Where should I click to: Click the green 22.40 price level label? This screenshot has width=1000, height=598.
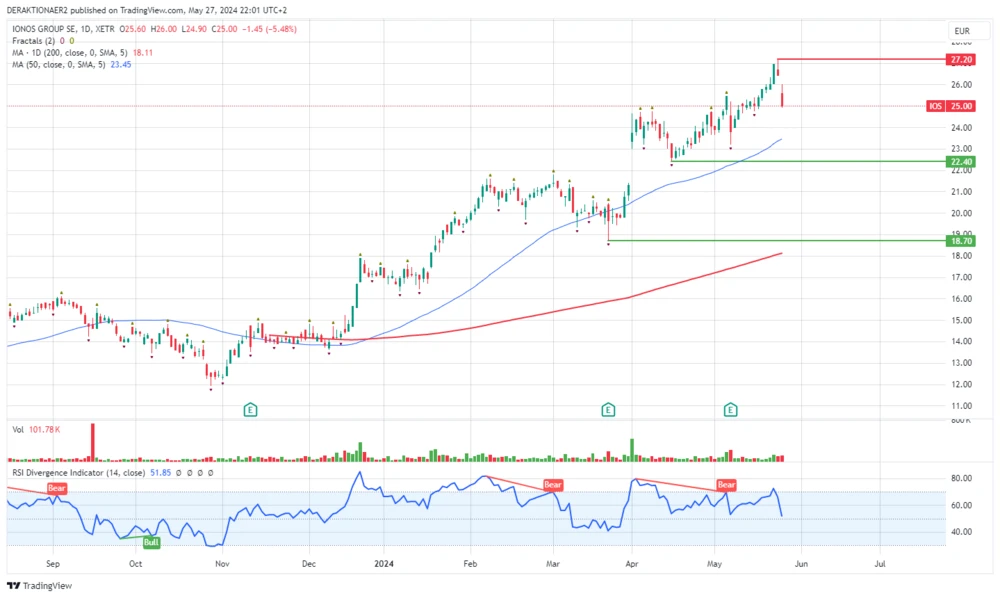pos(959,161)
